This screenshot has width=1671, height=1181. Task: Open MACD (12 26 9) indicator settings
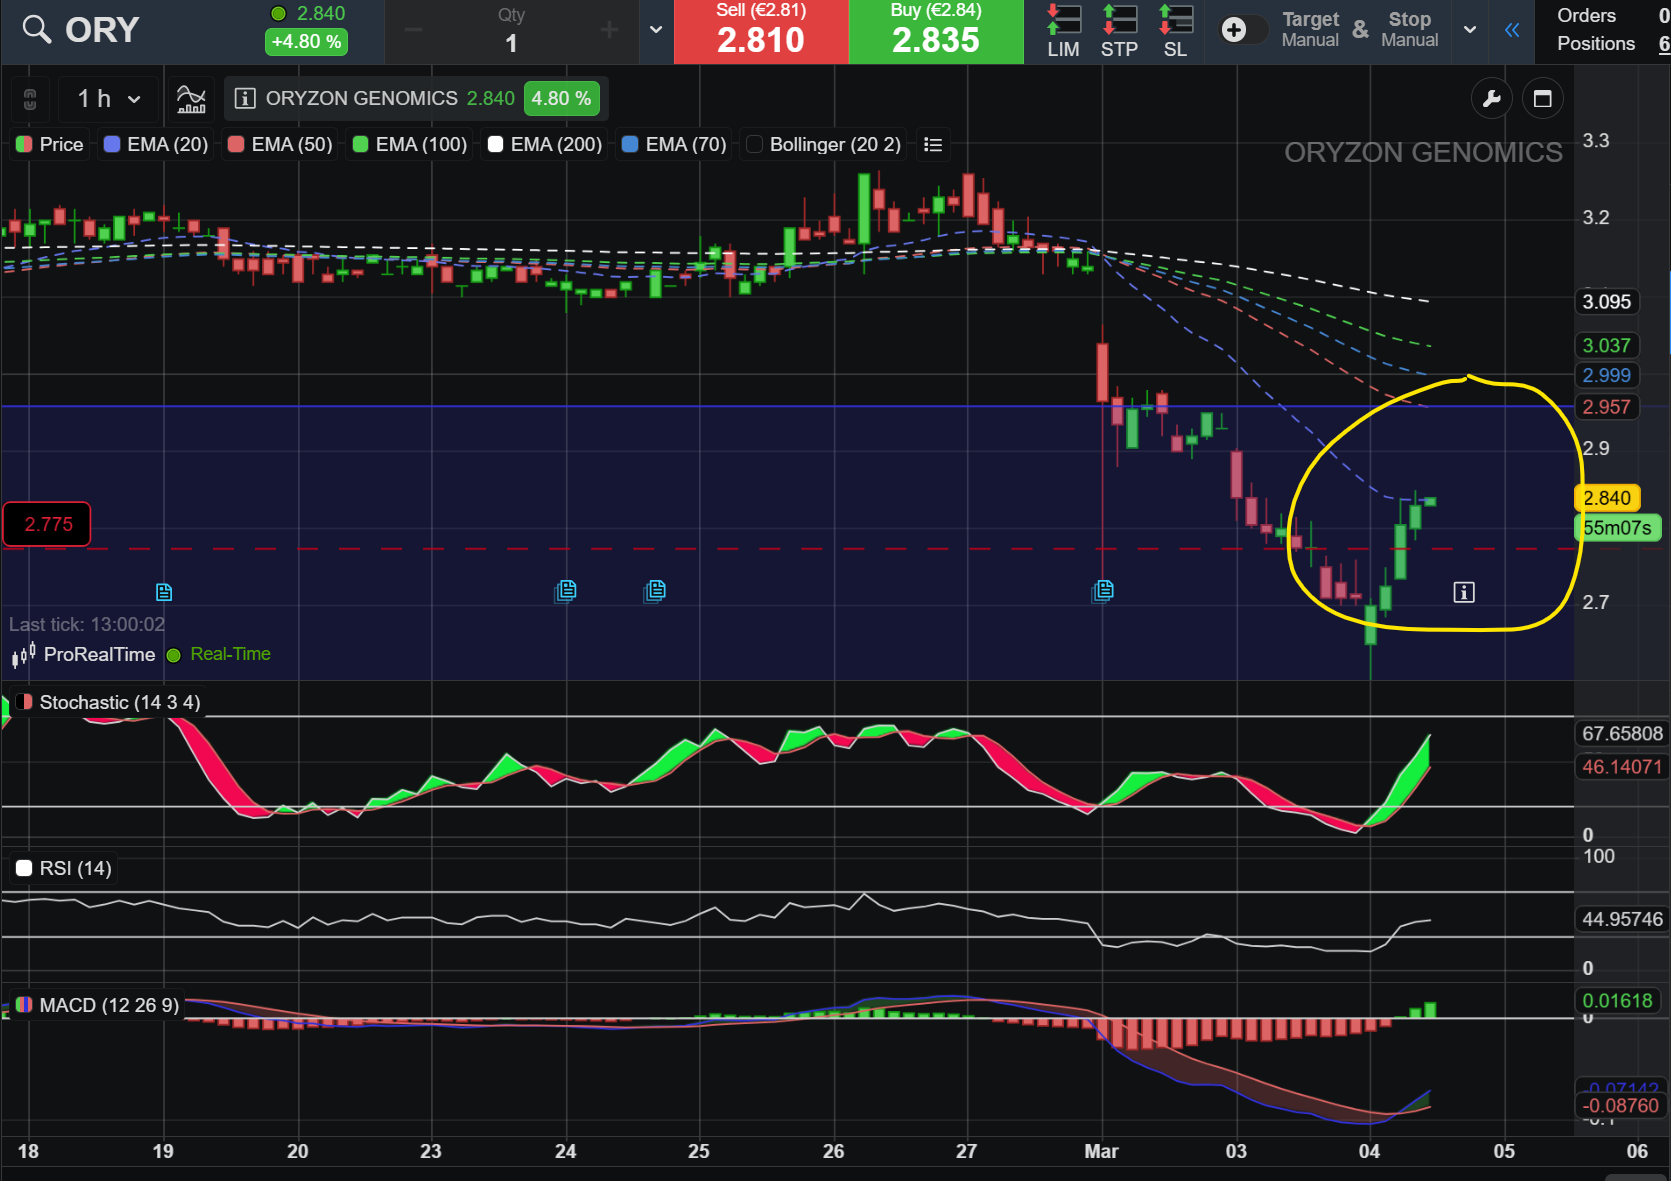(98, 1005)
